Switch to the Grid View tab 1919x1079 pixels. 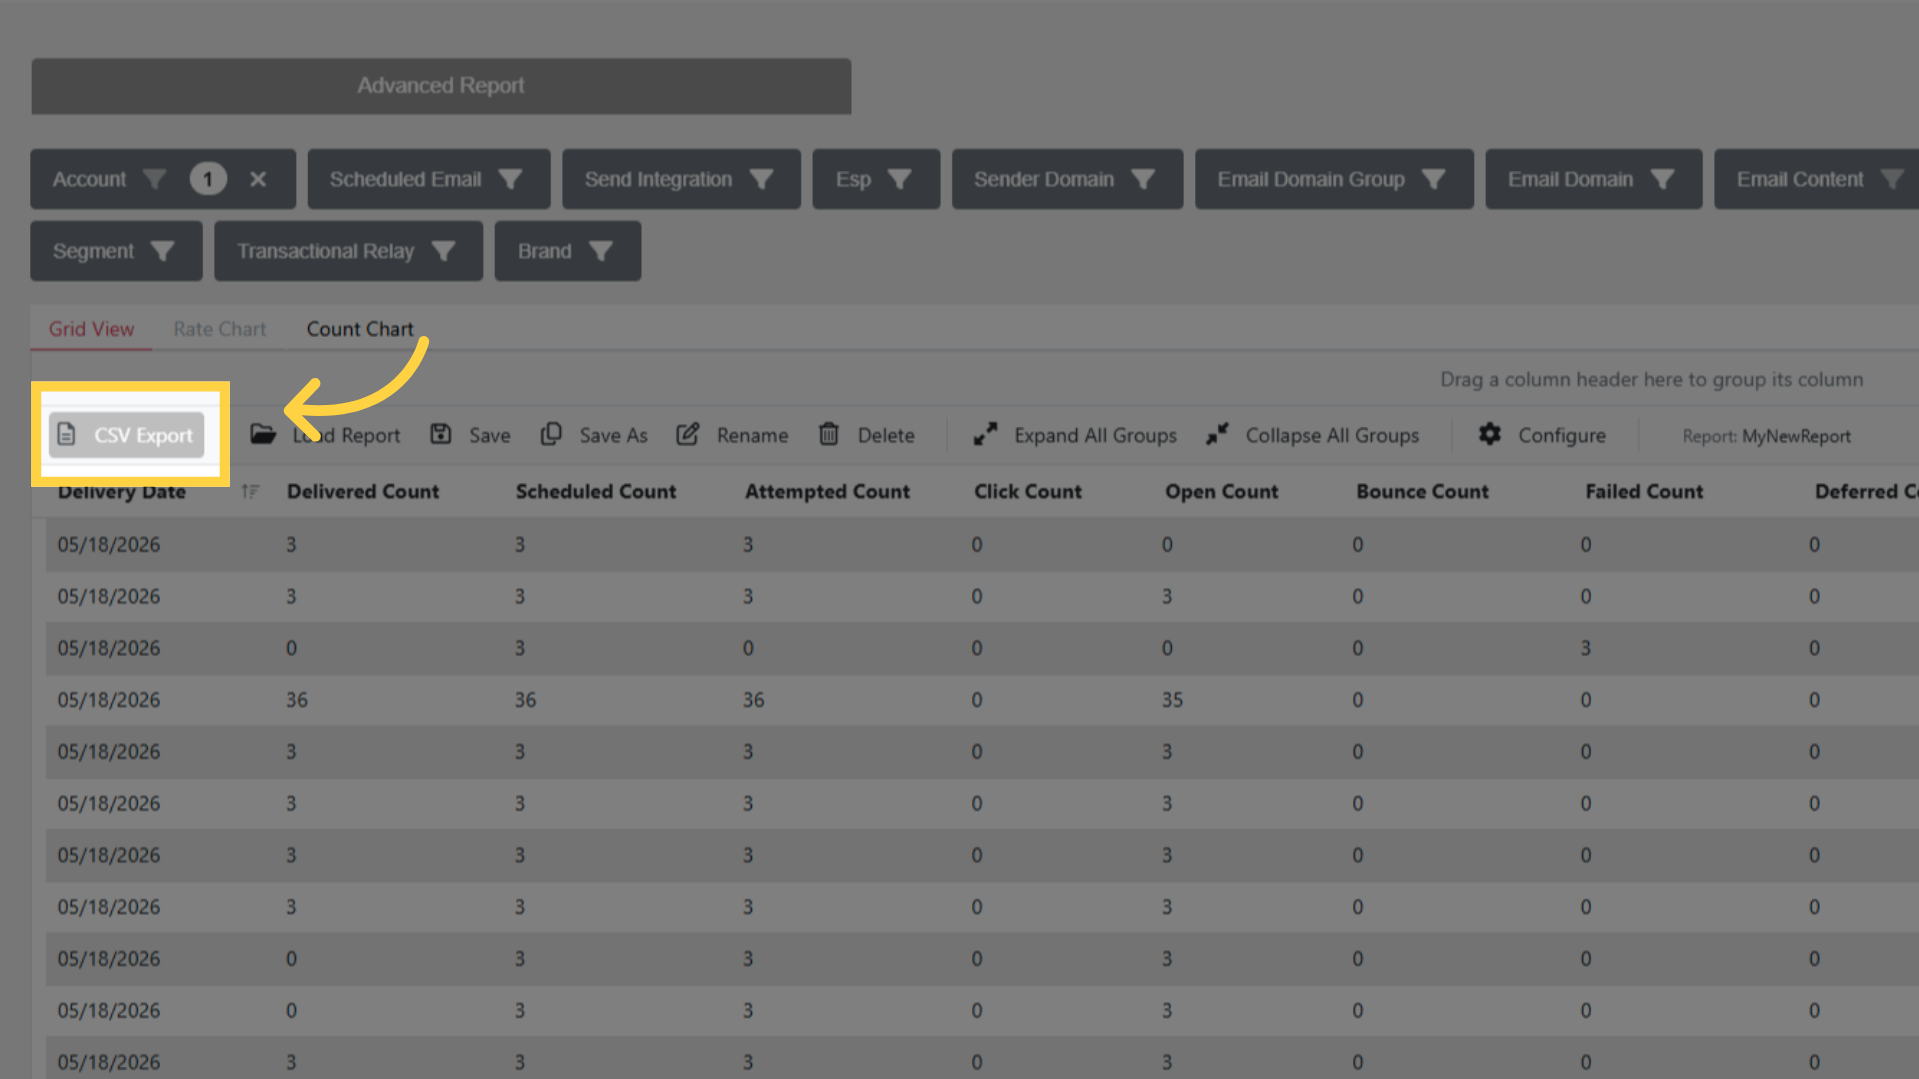pyautogui.click(x=91, y=329)
